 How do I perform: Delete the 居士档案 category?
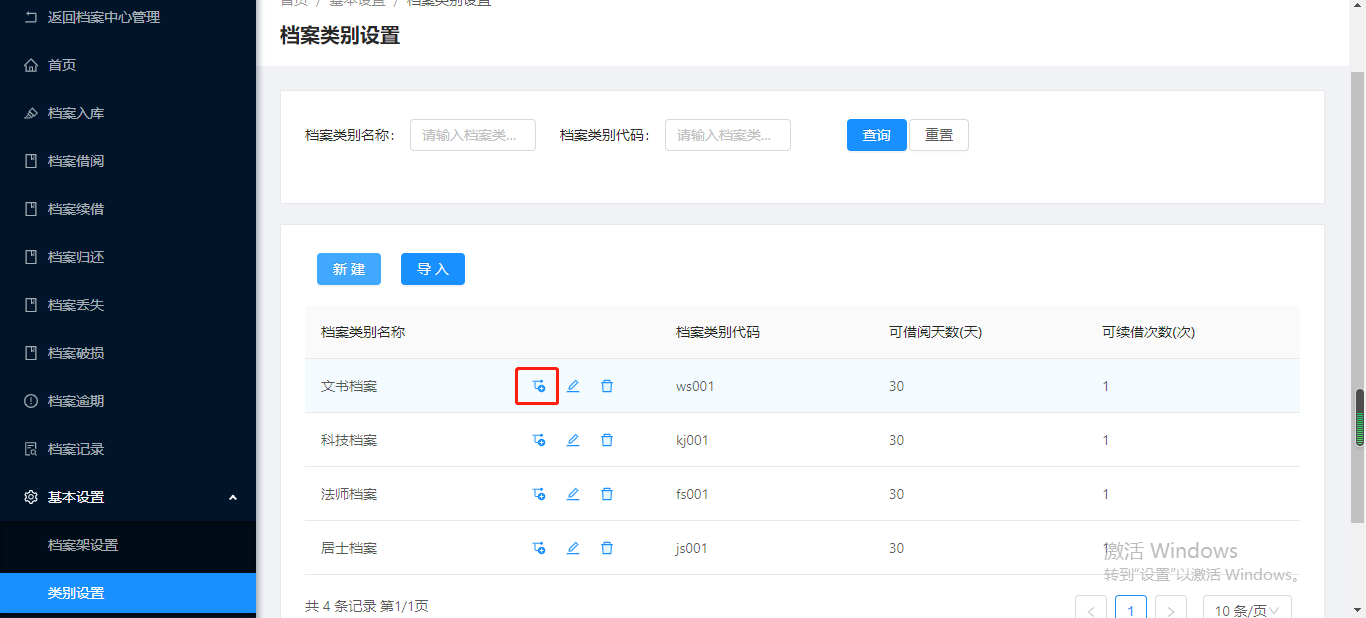point(607,548)
